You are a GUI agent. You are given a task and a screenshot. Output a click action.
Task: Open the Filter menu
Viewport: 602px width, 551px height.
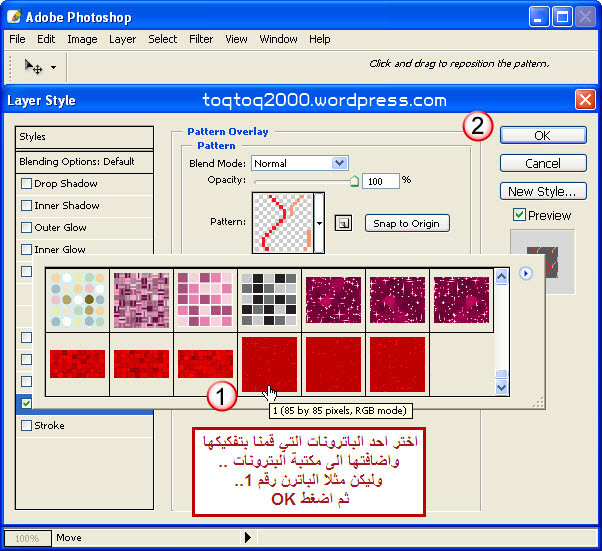tap(201, 39)
